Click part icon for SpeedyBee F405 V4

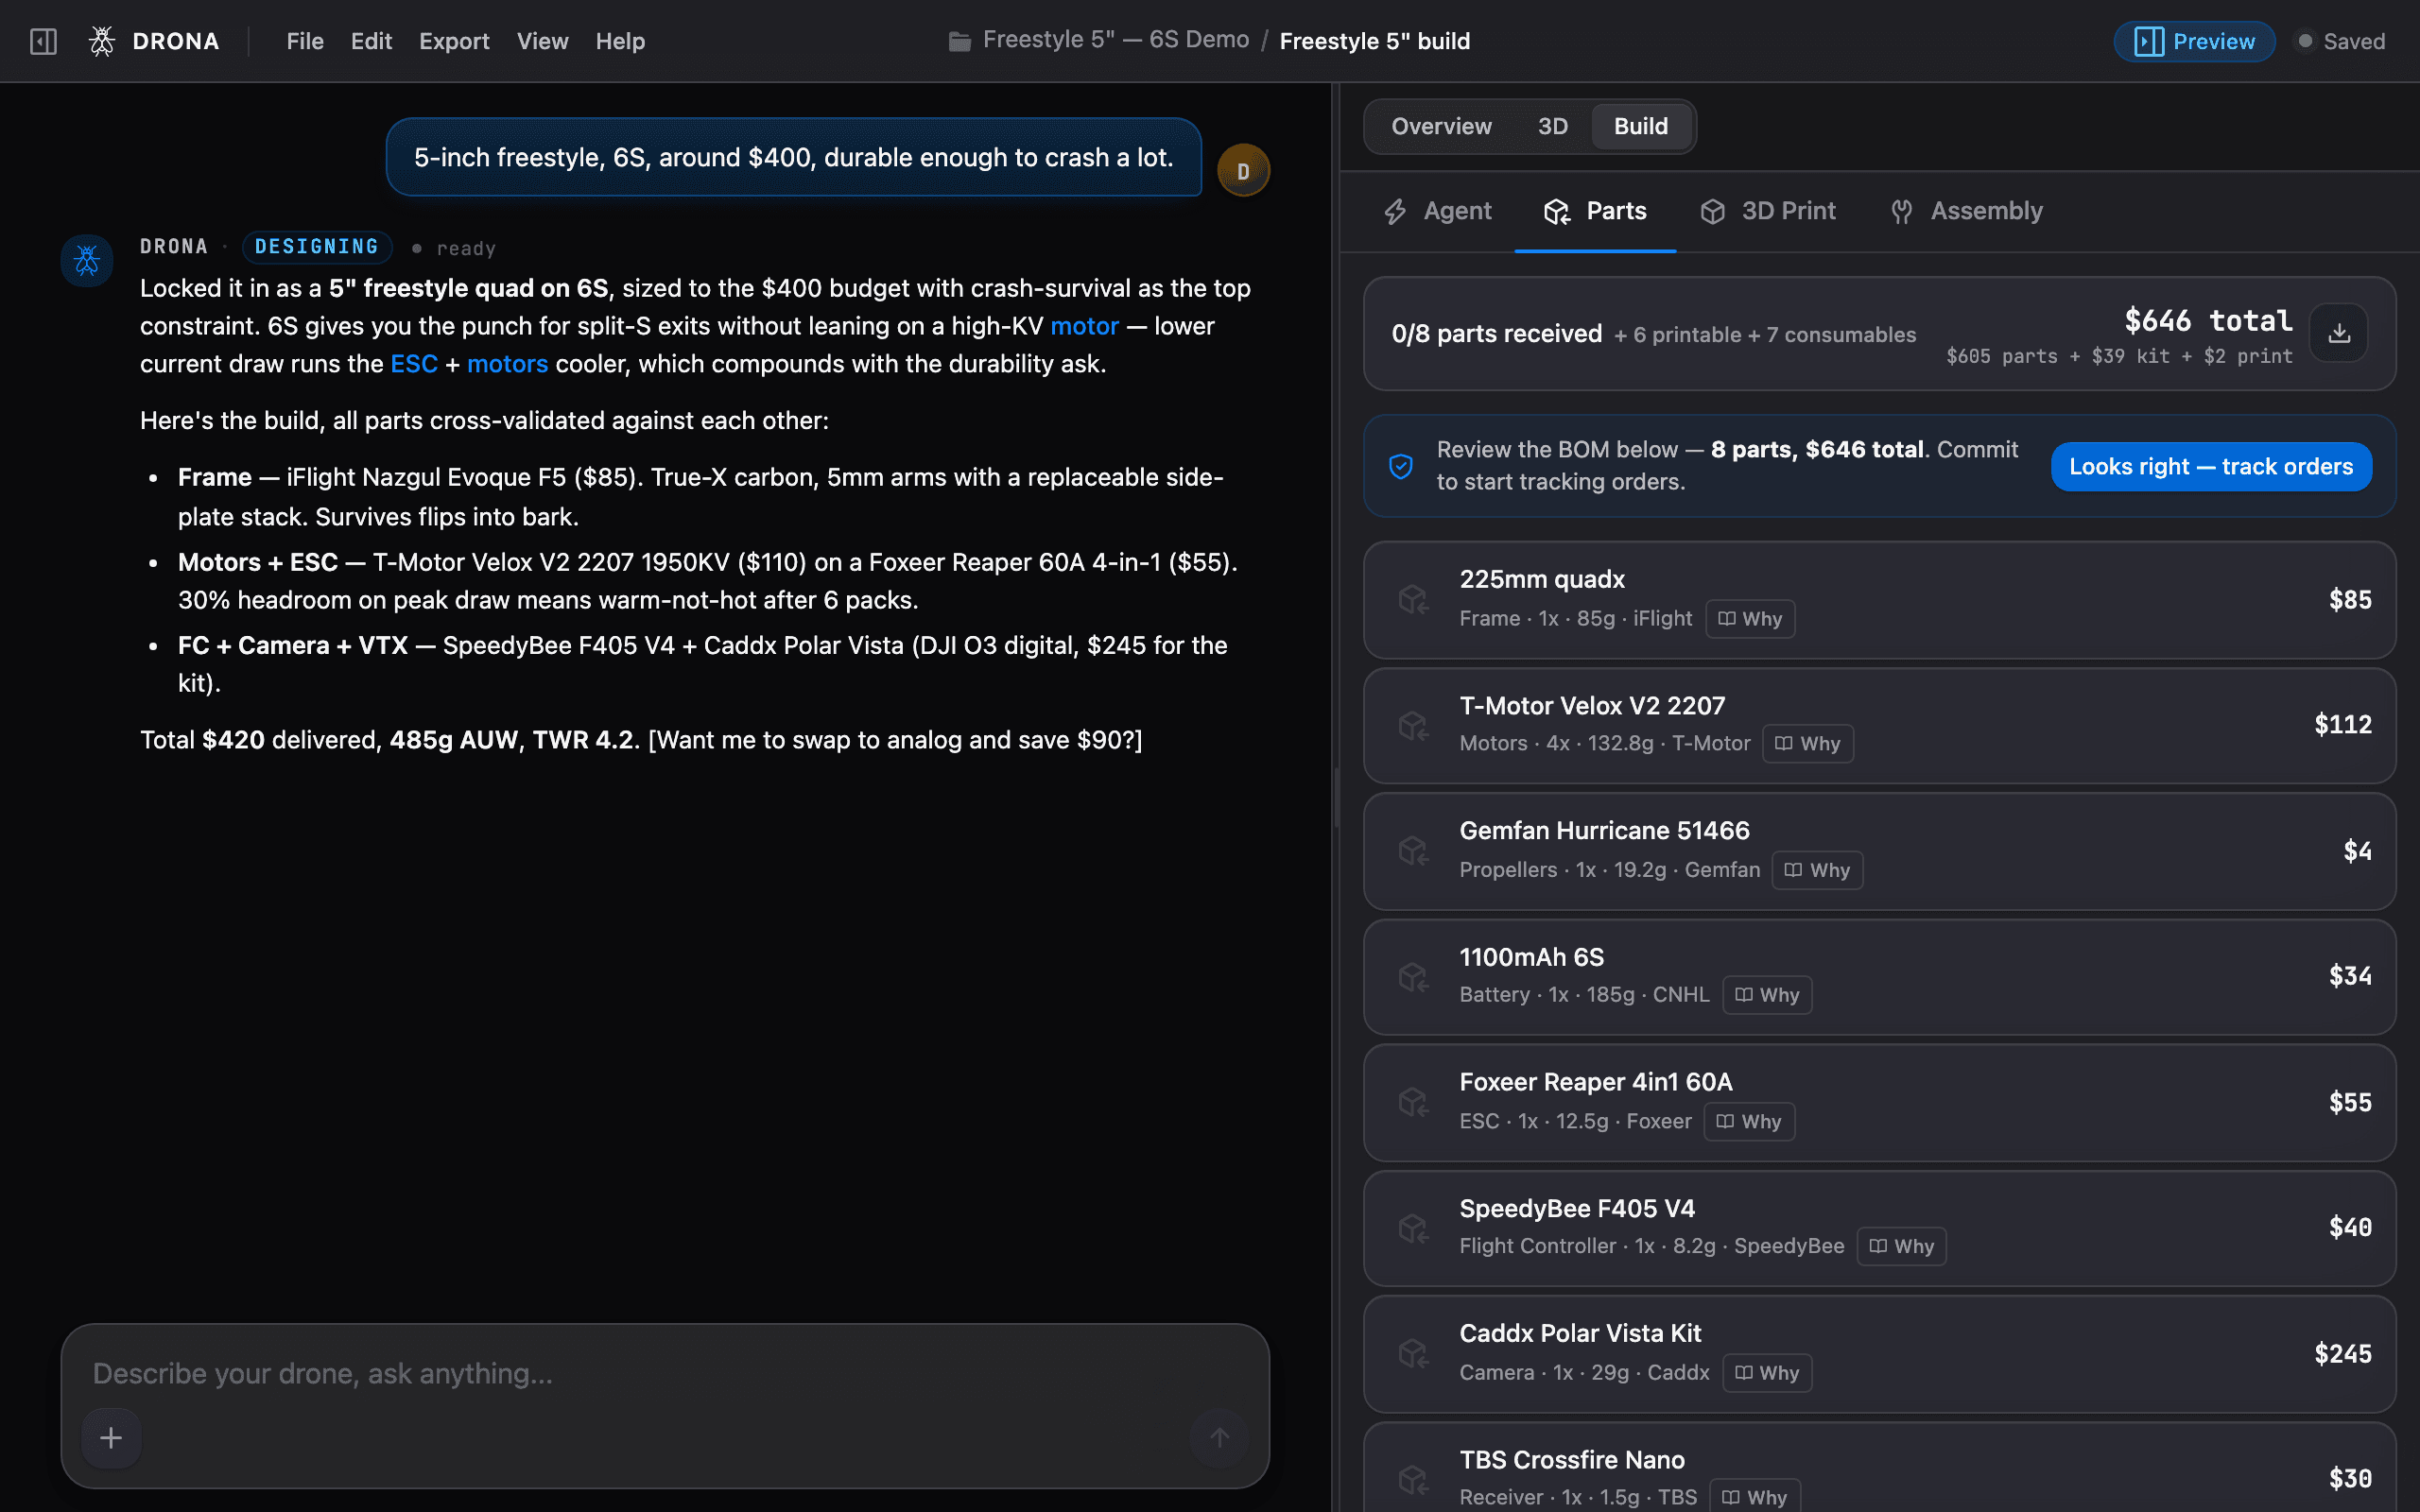pyautogui.click(x=1413, y=1228)
